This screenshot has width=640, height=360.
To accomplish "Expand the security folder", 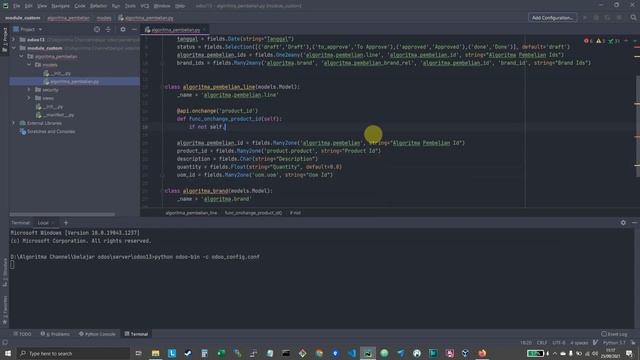I will click(29, 89).
